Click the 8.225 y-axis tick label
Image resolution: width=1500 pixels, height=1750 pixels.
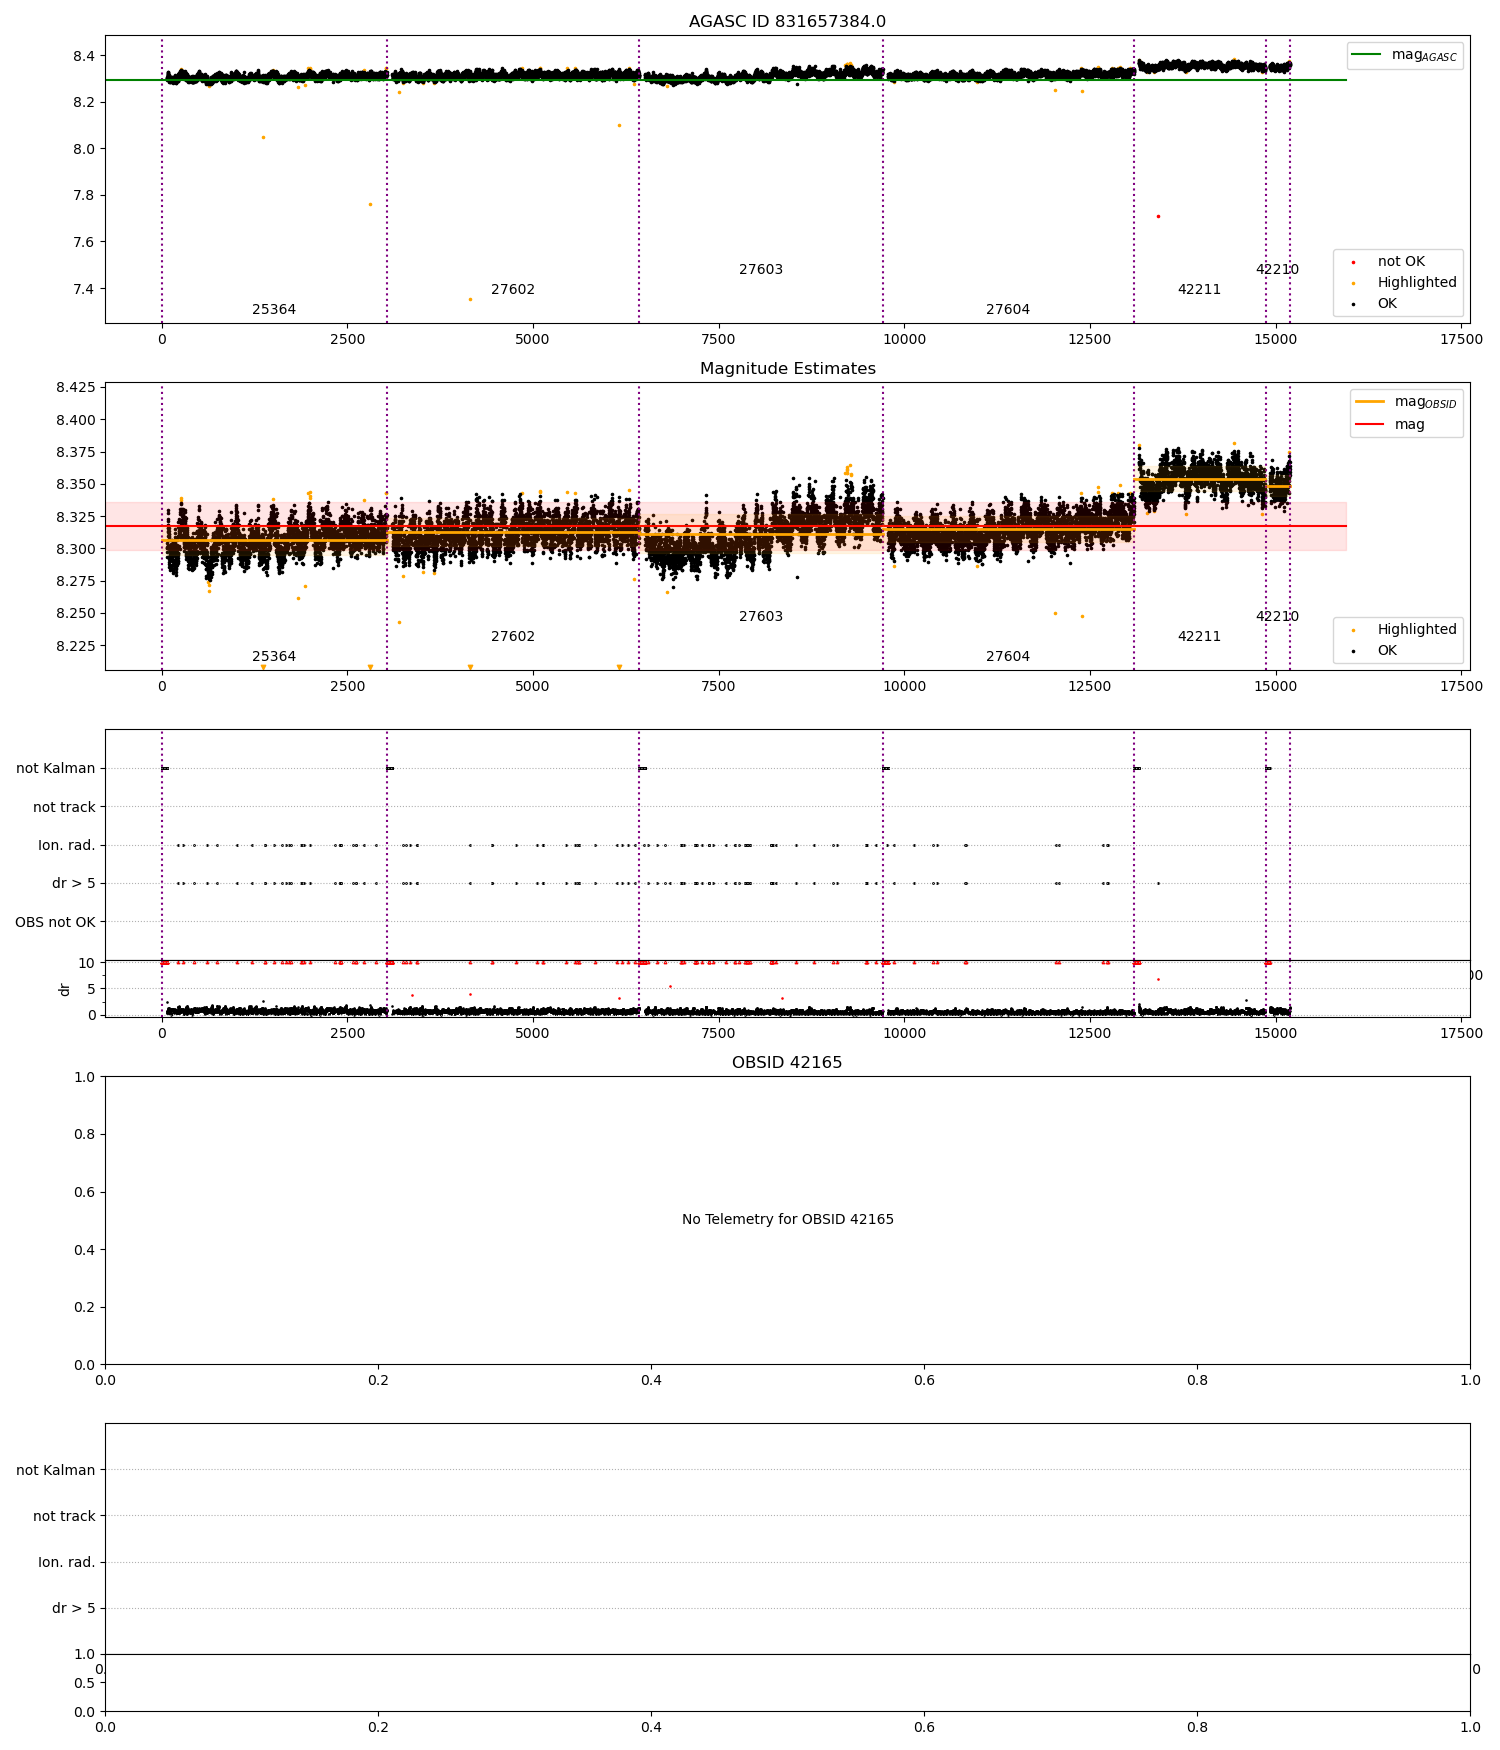pyautogui.click(x=75, y=646)
